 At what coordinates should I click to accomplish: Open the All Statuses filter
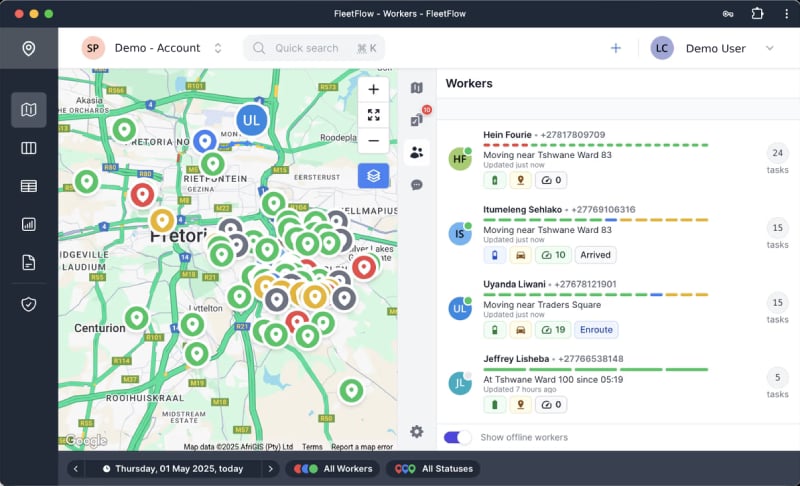433,469
